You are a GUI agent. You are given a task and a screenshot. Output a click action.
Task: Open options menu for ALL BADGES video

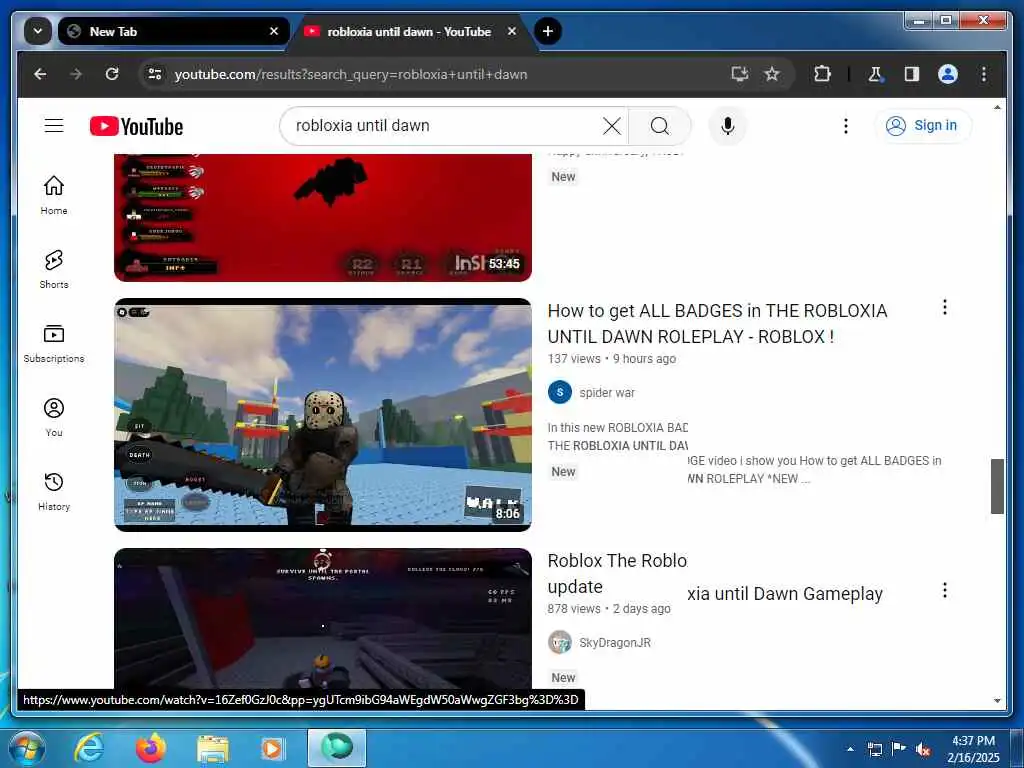coord(944,307)
